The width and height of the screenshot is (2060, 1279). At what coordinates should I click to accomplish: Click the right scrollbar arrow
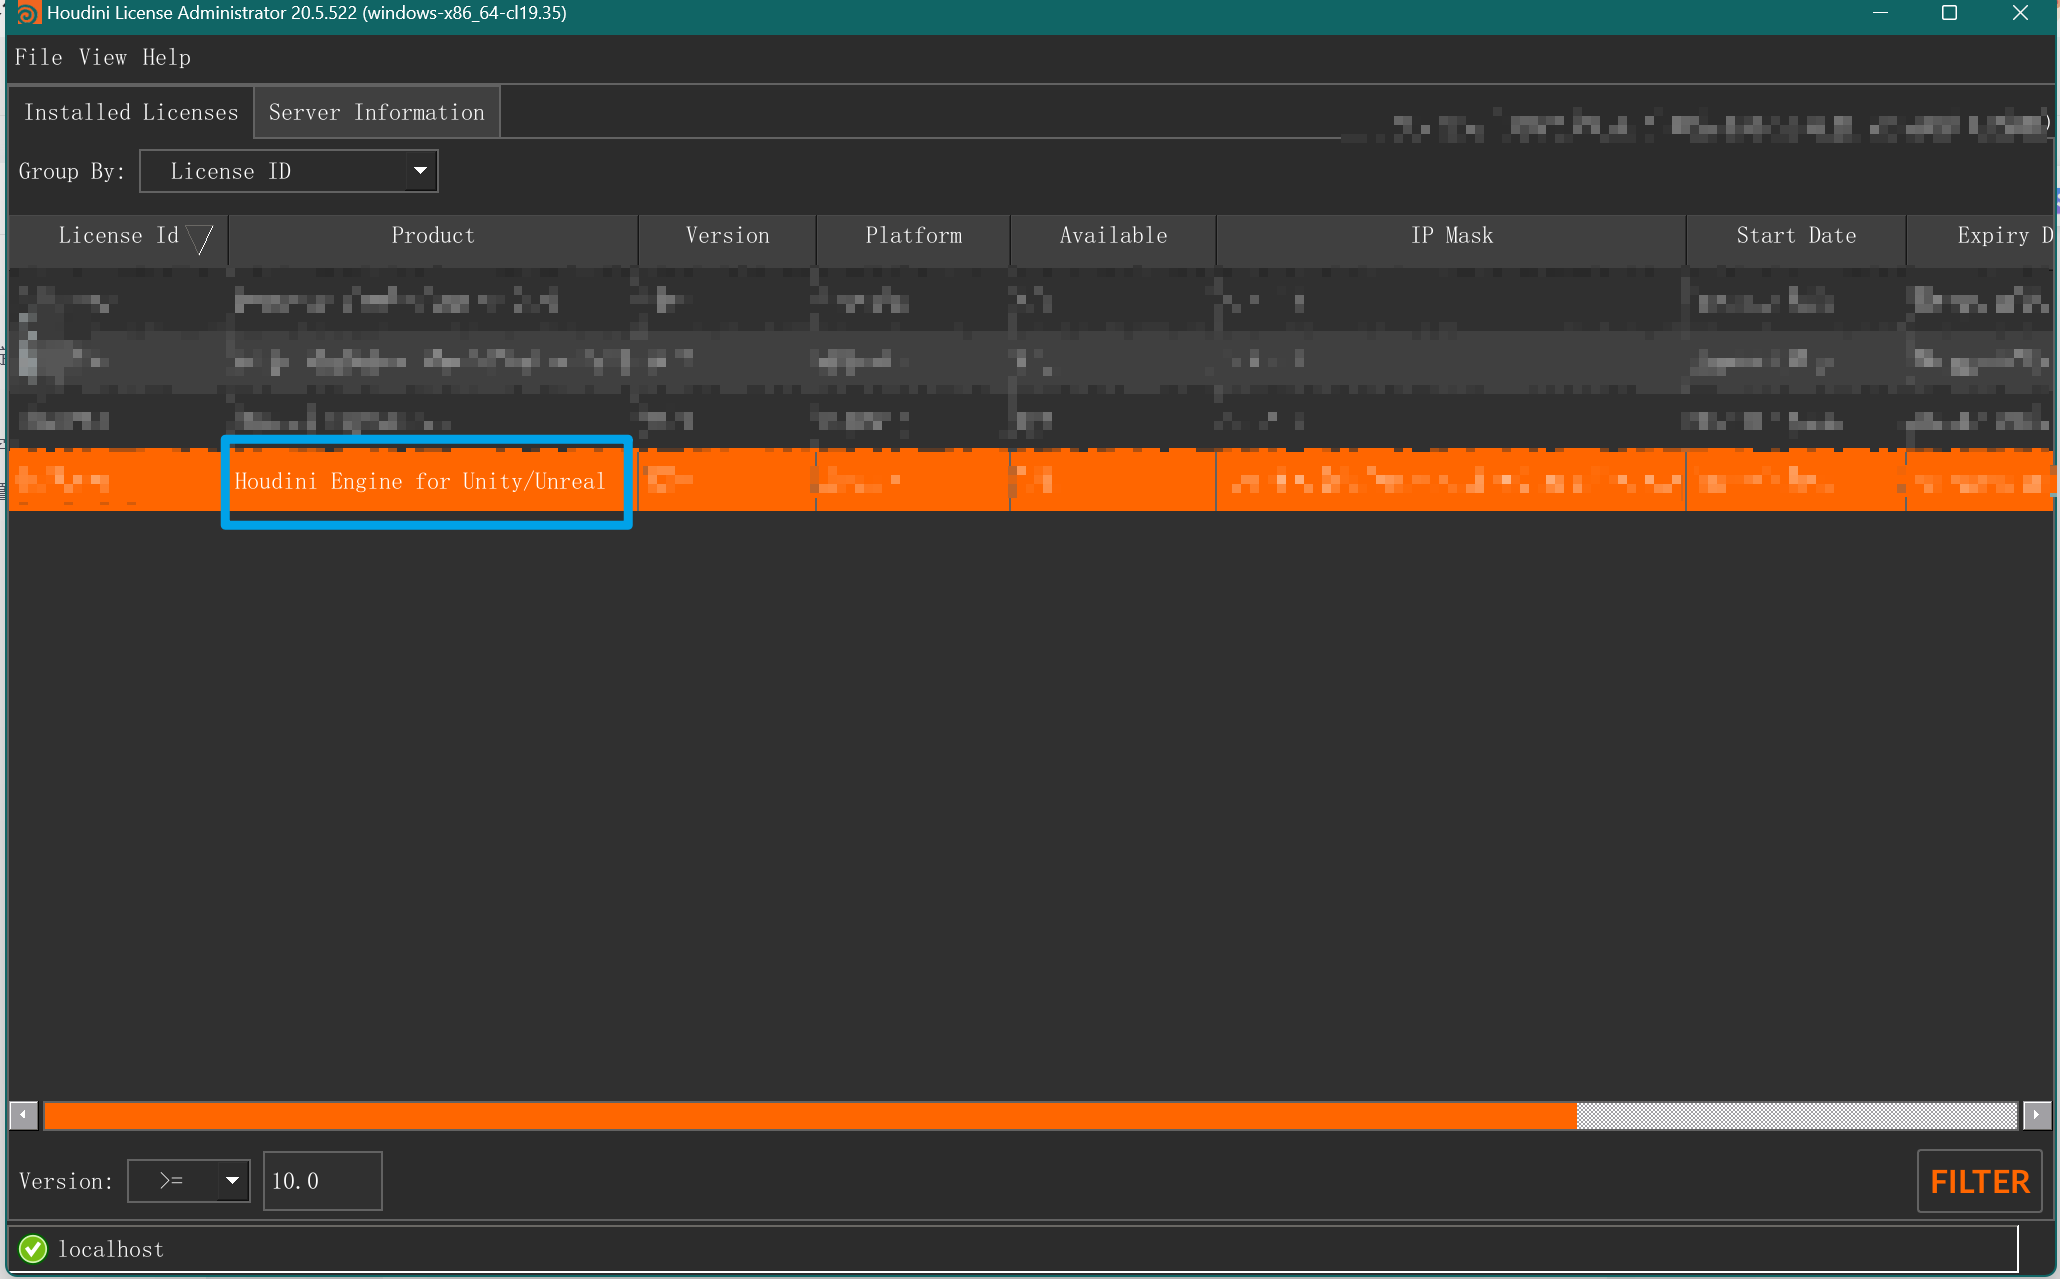tap(2036, 1115)
